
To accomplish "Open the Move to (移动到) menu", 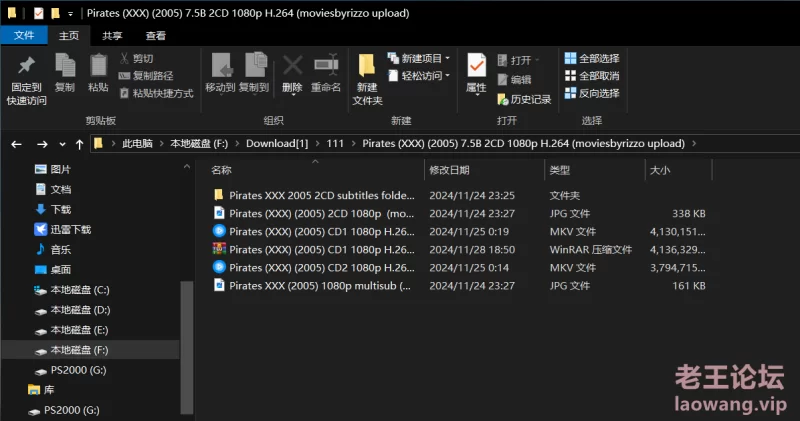I will coord(220,73).
